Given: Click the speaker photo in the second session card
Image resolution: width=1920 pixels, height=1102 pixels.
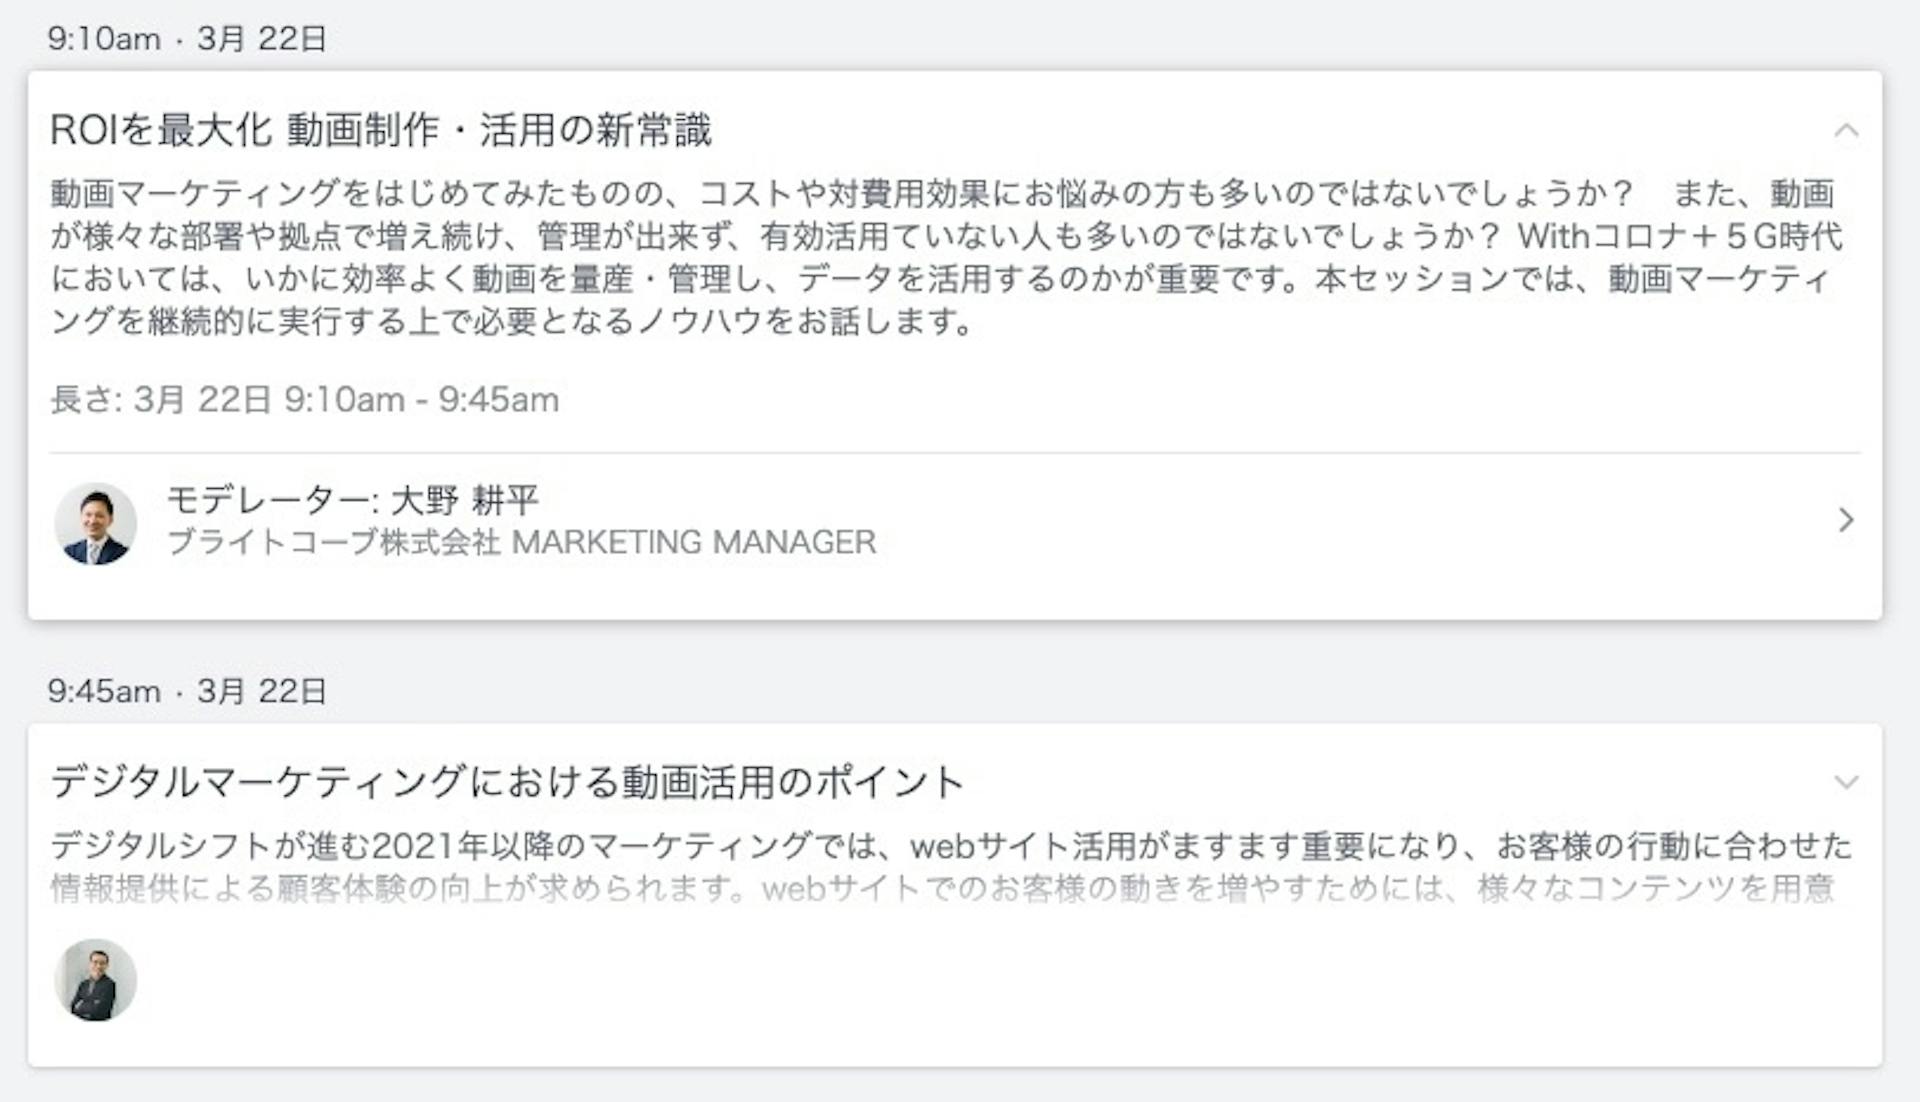Looking at the screenshot, I should [95, 980].
